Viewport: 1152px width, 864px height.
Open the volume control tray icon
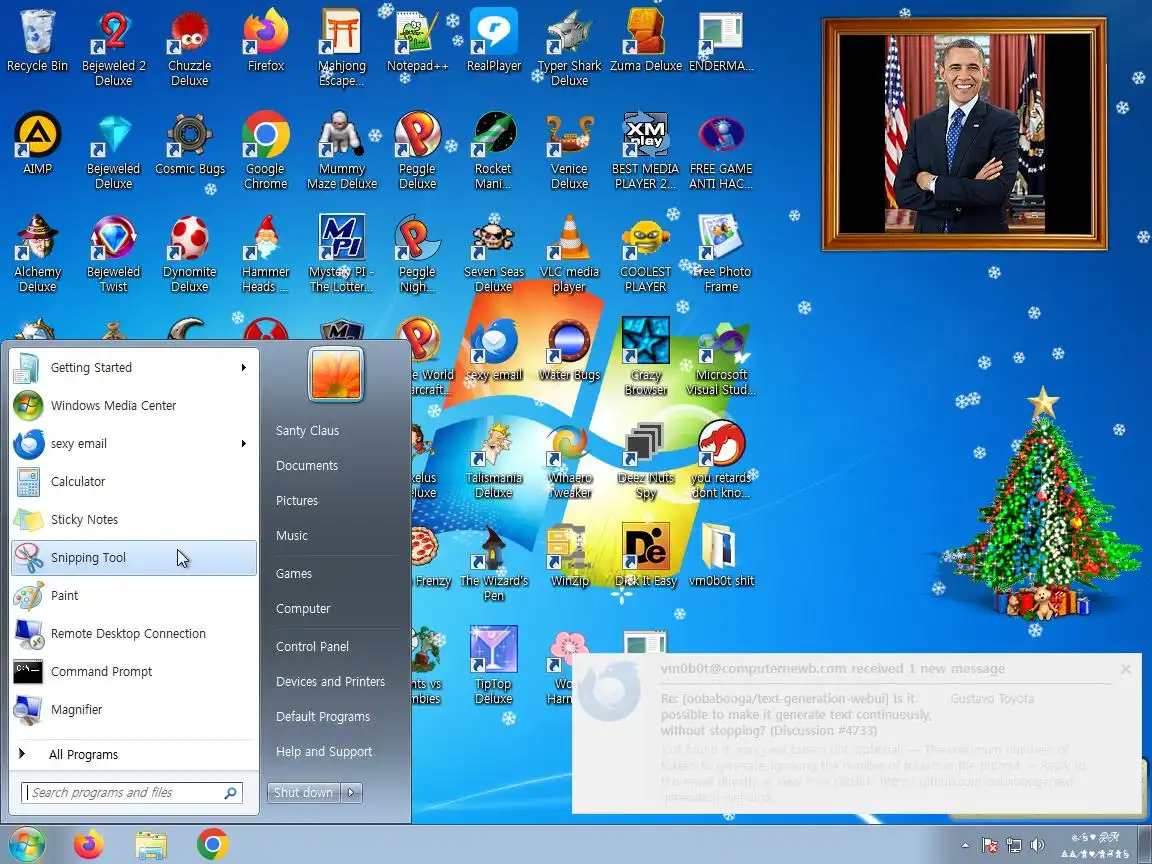(x=1037, y=845)
